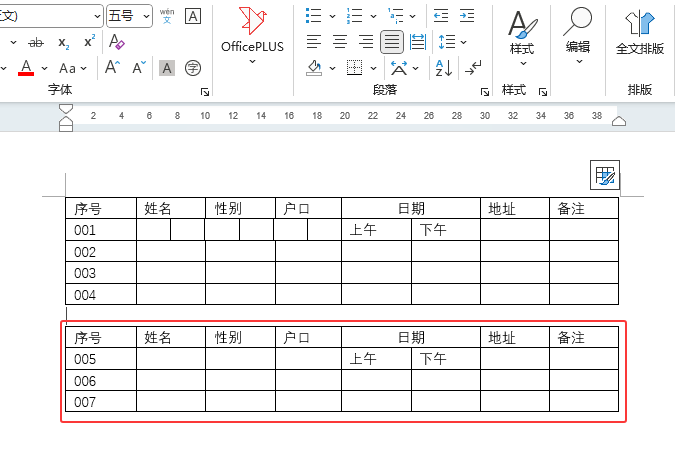Show or hide paragraph marks
675x476 pixels.
click(473, 68)
